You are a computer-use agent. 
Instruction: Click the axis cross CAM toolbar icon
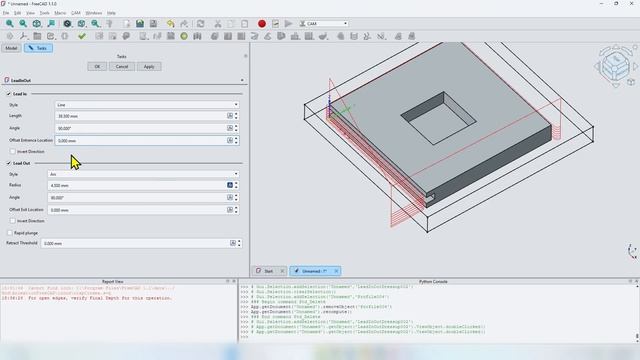(x=23, y=36)
